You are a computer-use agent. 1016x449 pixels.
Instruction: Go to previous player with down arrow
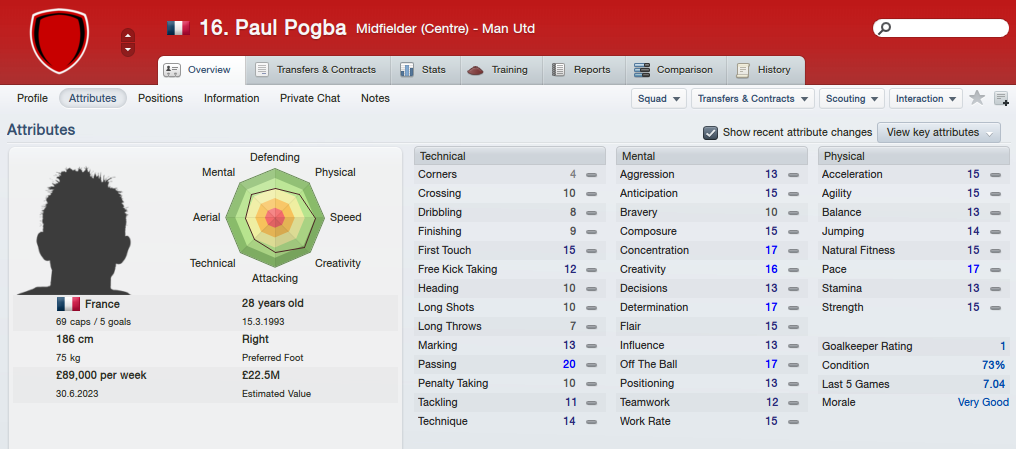(x=128, y=49)
